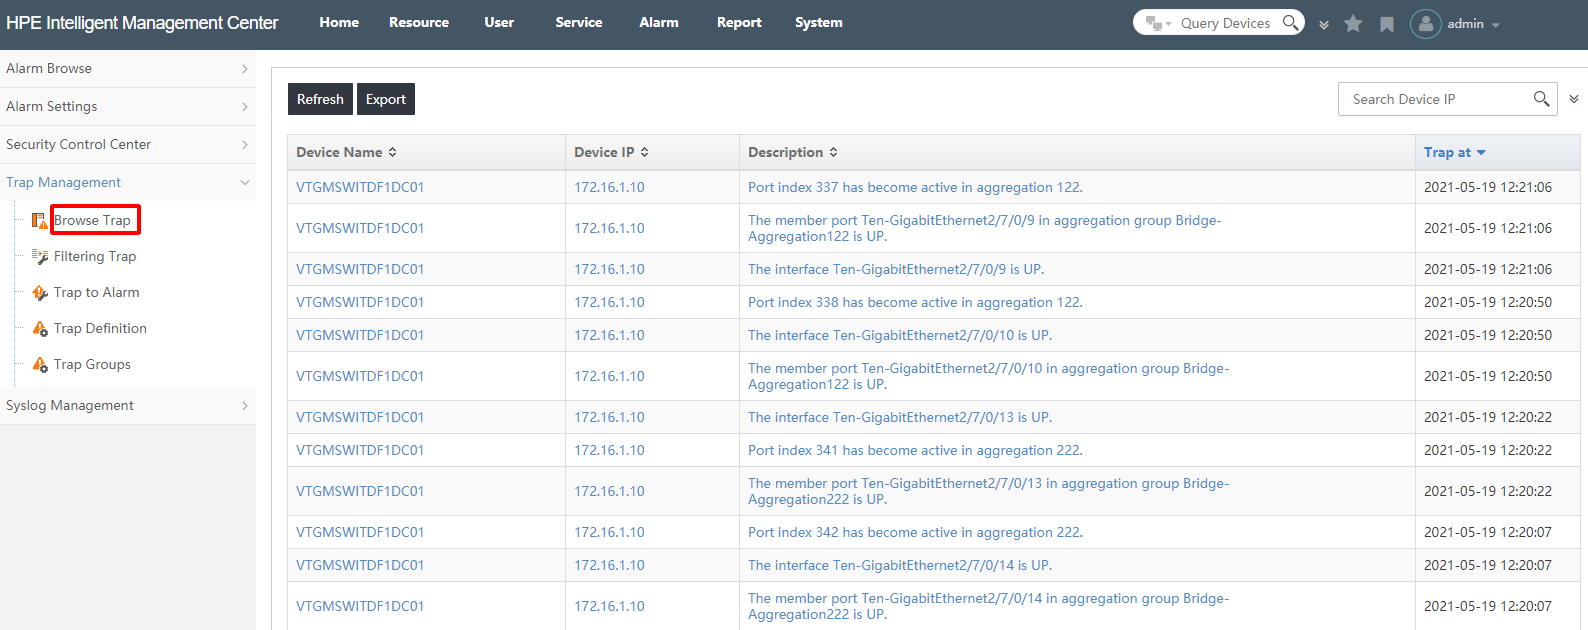Open 172.16.1.10 in the Port index 337 row
The height and width of the screenshot is (630, 1588).
[609, 187]
